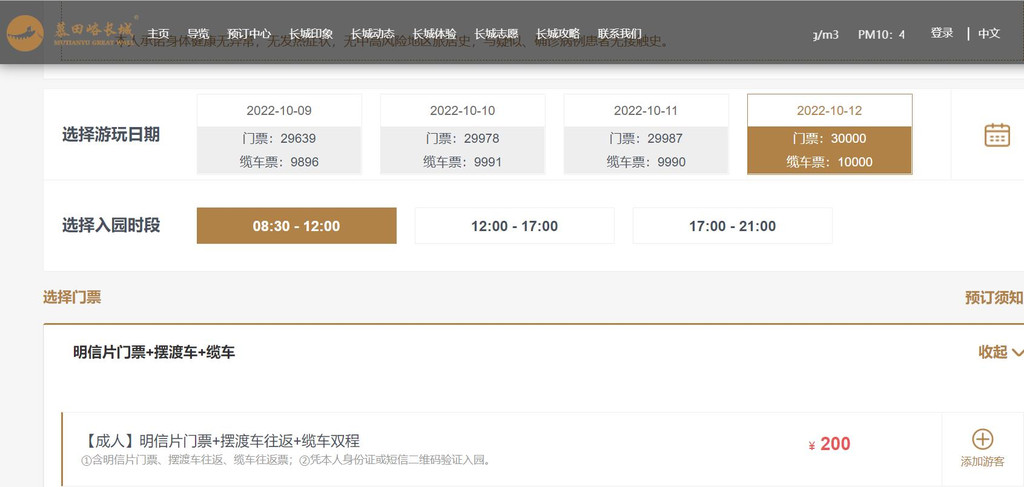Viewport: 1024px width, 487px height.
Task: Select date 2022-10-09
Action: 278,135
